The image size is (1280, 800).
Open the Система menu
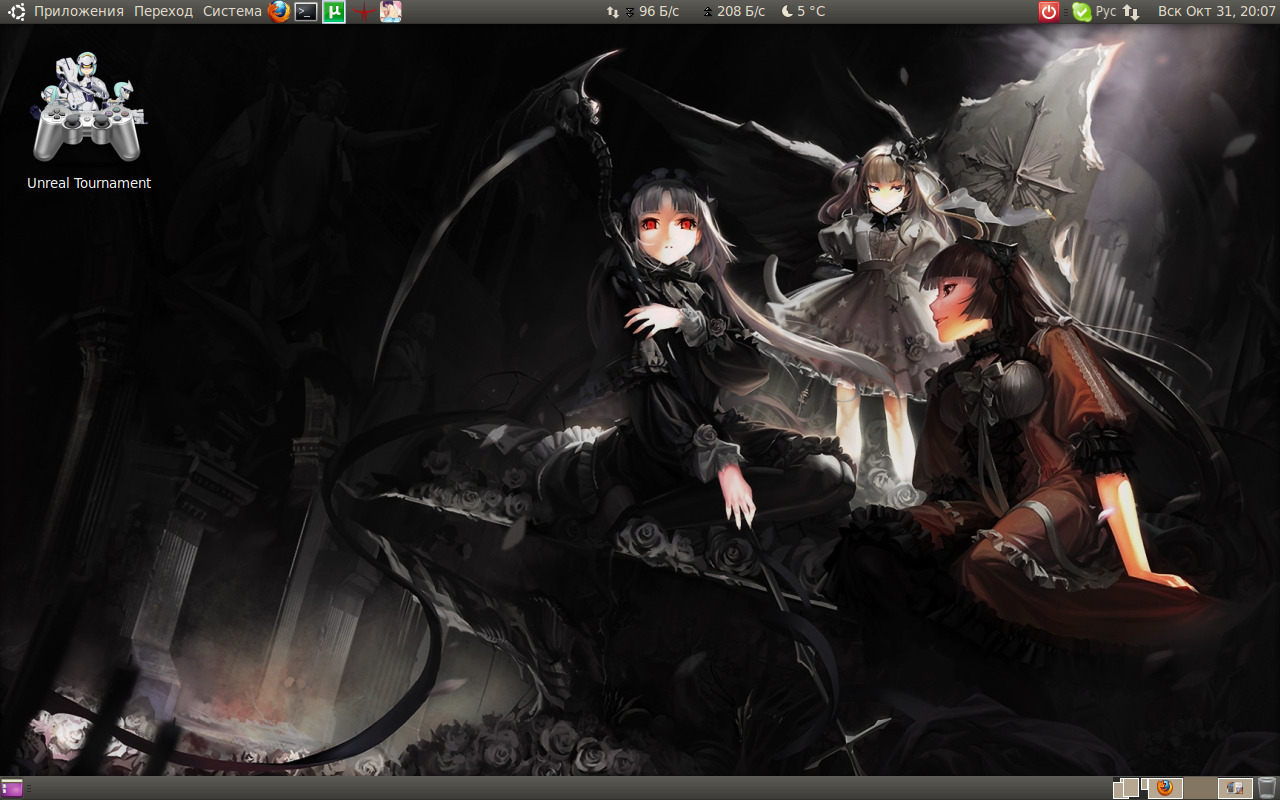232,11
